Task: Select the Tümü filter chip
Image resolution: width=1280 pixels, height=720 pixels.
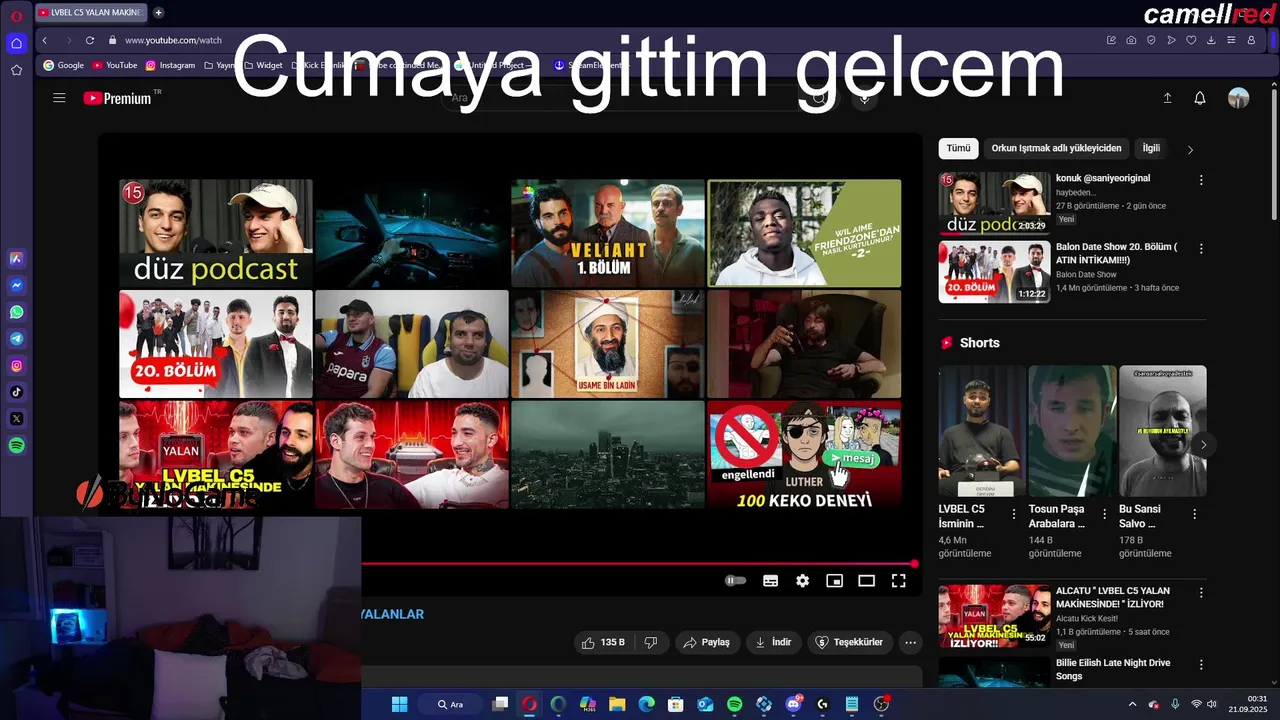Action: (x=958, y=148)
